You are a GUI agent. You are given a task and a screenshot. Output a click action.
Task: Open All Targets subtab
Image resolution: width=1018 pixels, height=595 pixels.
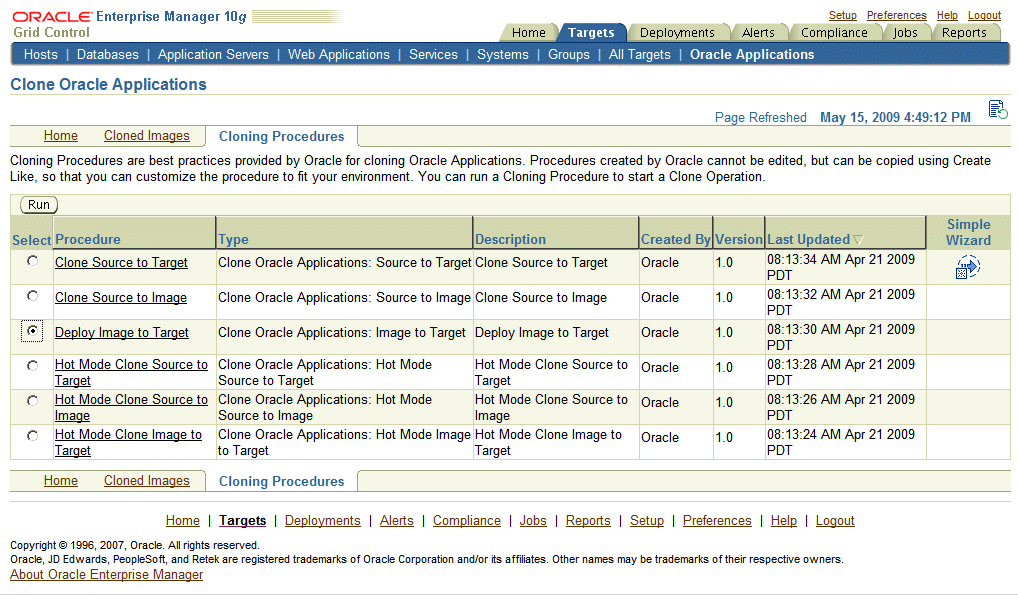coord(639,55)
